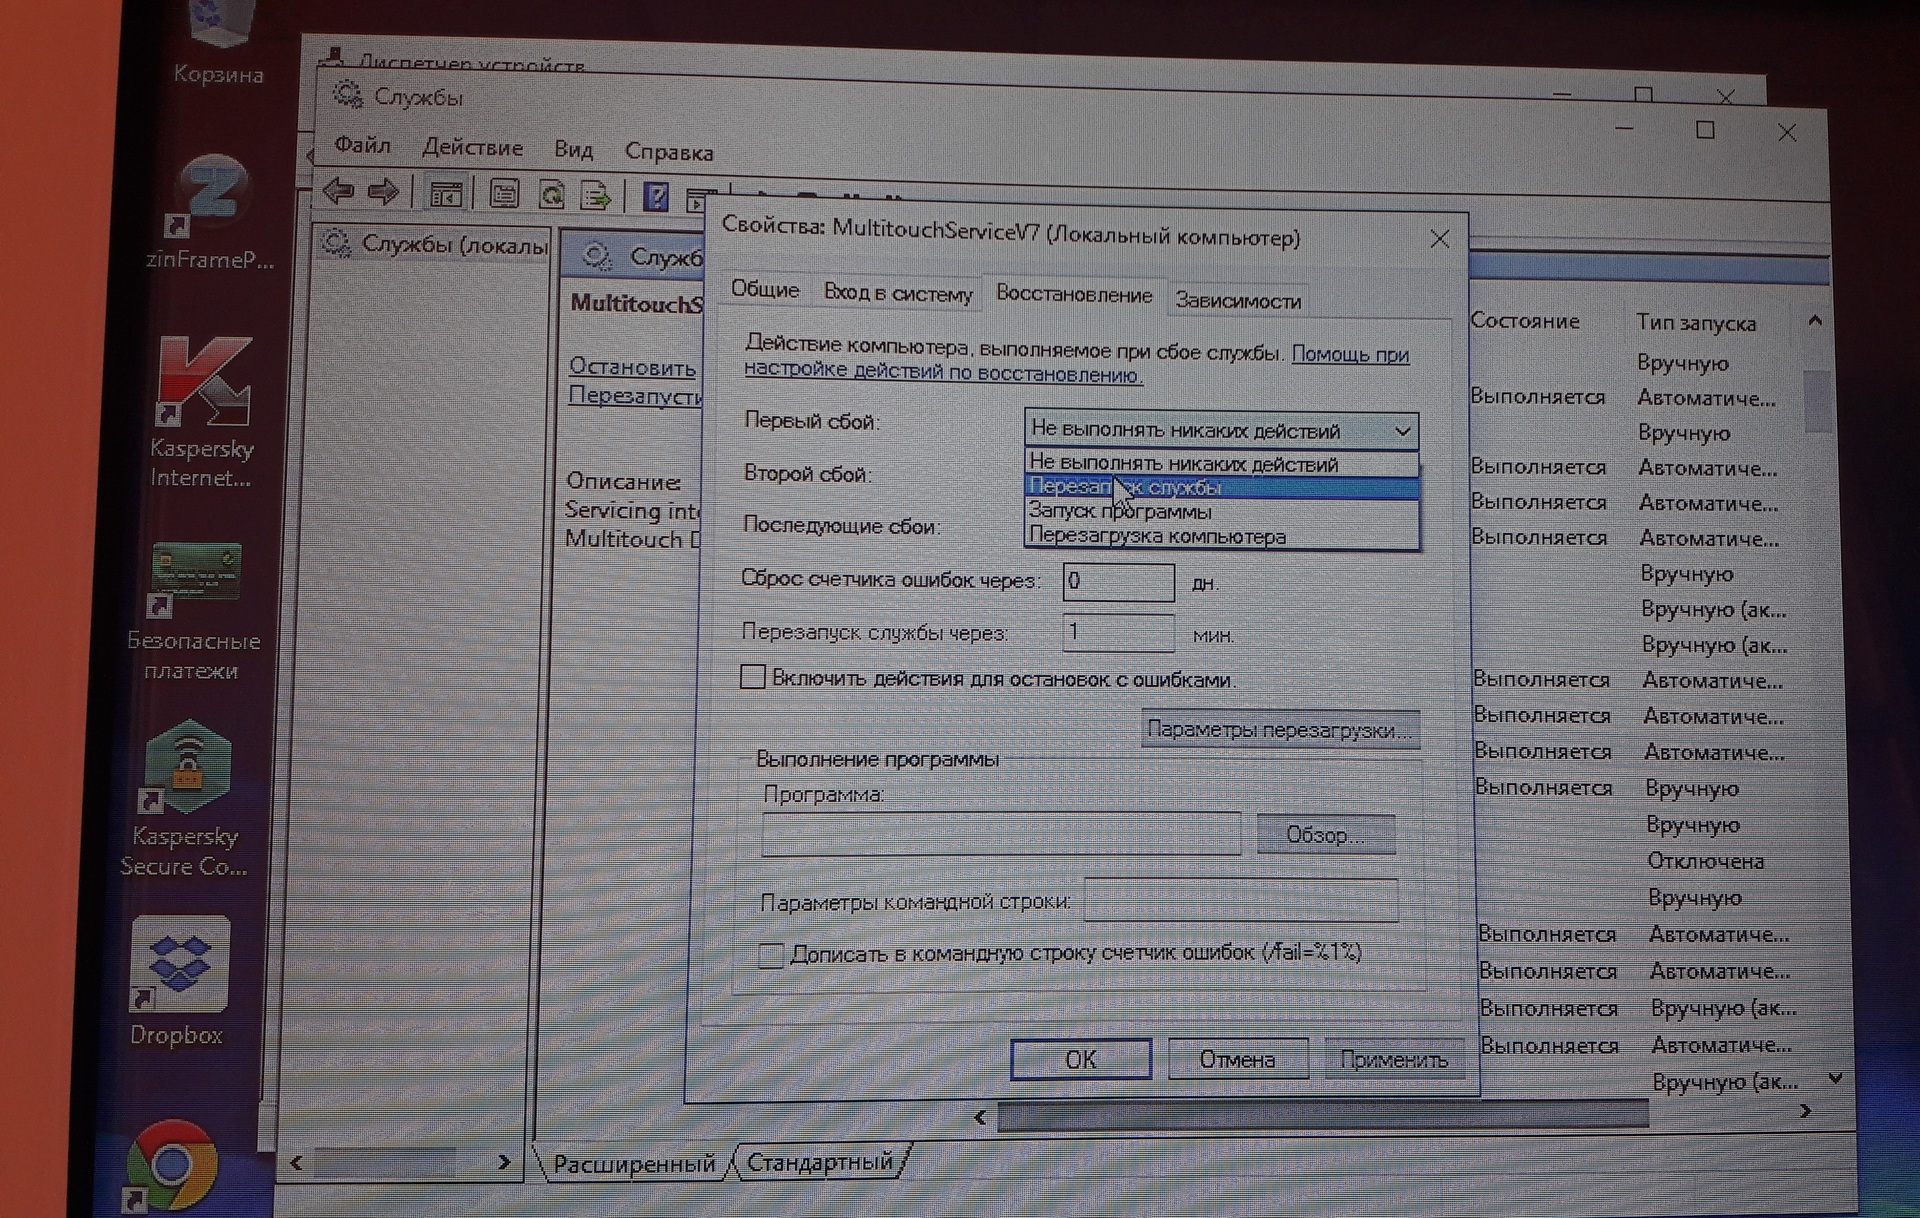Click the restart service minutes field
1920x1218 pixels.
point(1118,633)
